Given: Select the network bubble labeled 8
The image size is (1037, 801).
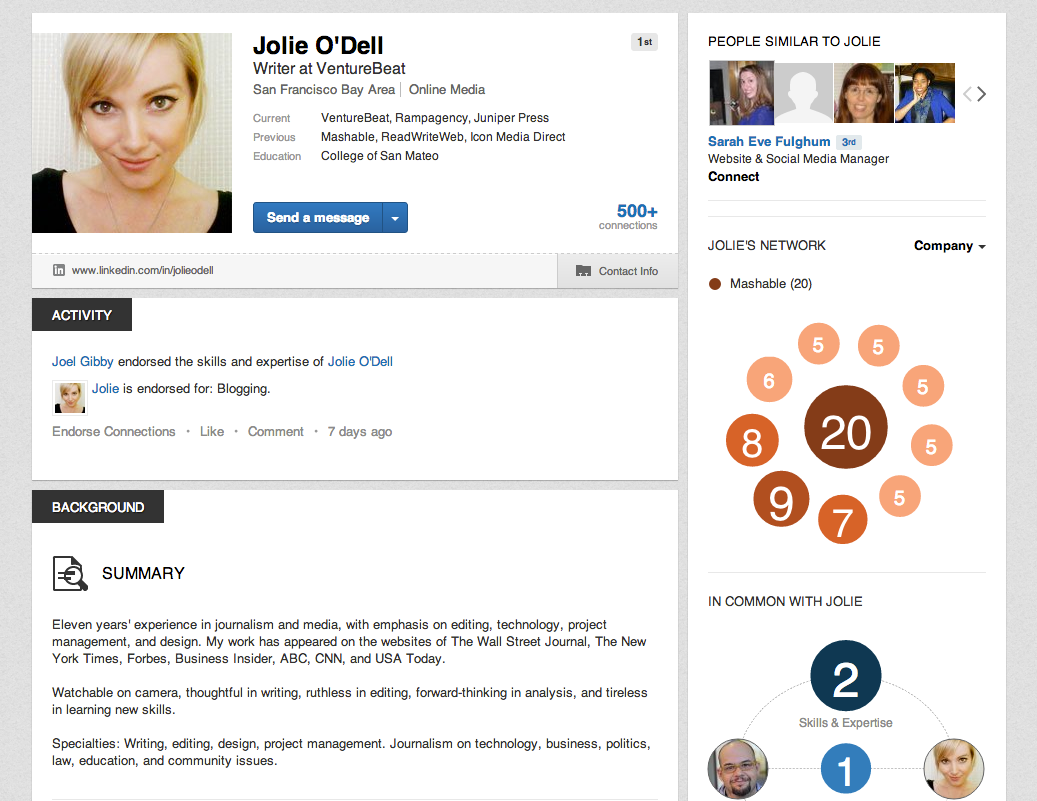Looking at the screenshot, I should 752,441.
